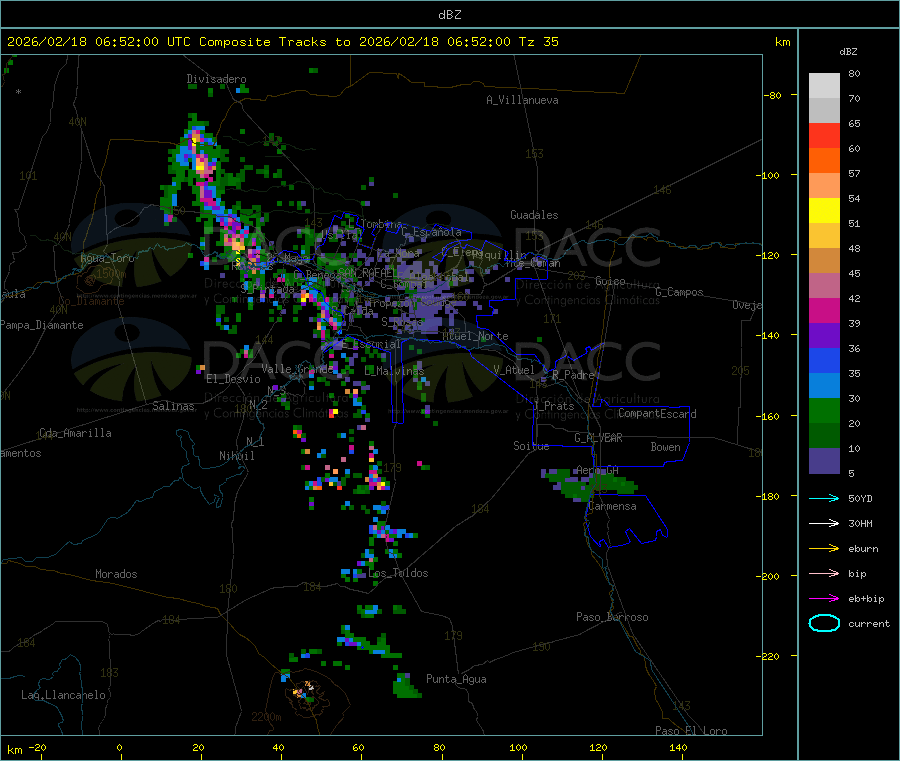Click the red swatch between 65 and 60
The width and height of the screenshot is (900, 761).
point(824,135)
